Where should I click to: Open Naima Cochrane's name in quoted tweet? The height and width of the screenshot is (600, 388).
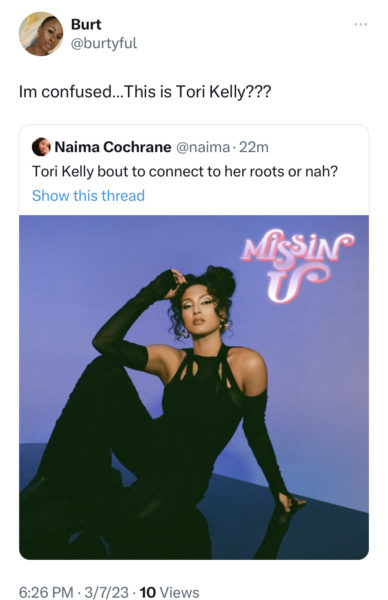point(113,147)
